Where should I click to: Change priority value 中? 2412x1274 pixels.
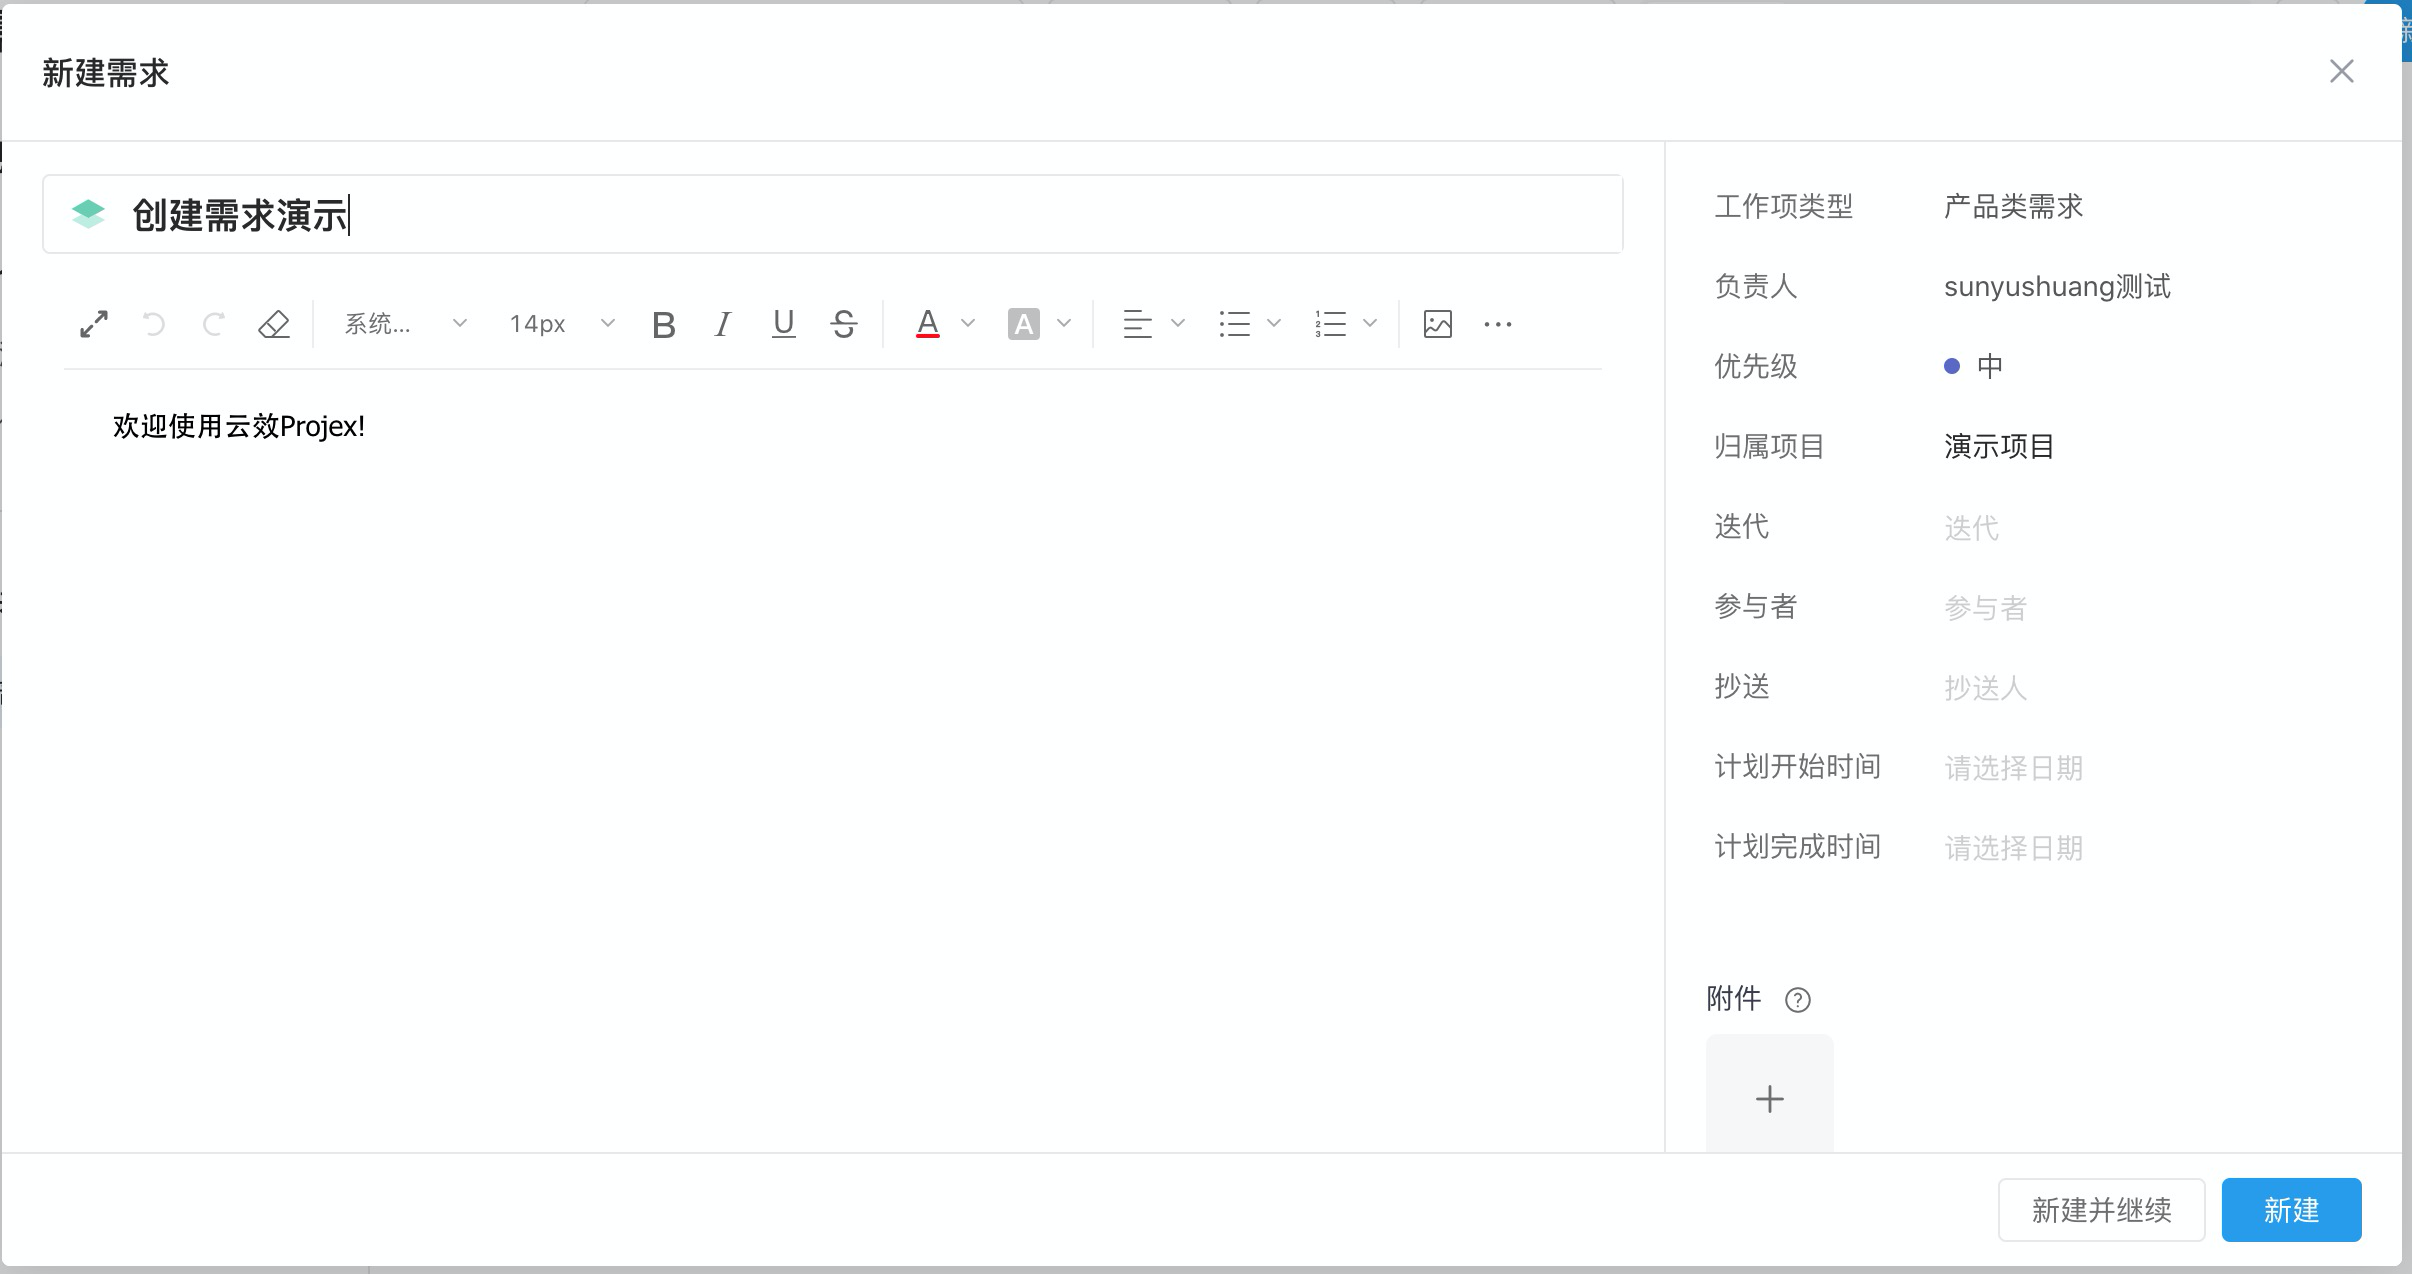tap(1974, 366)
